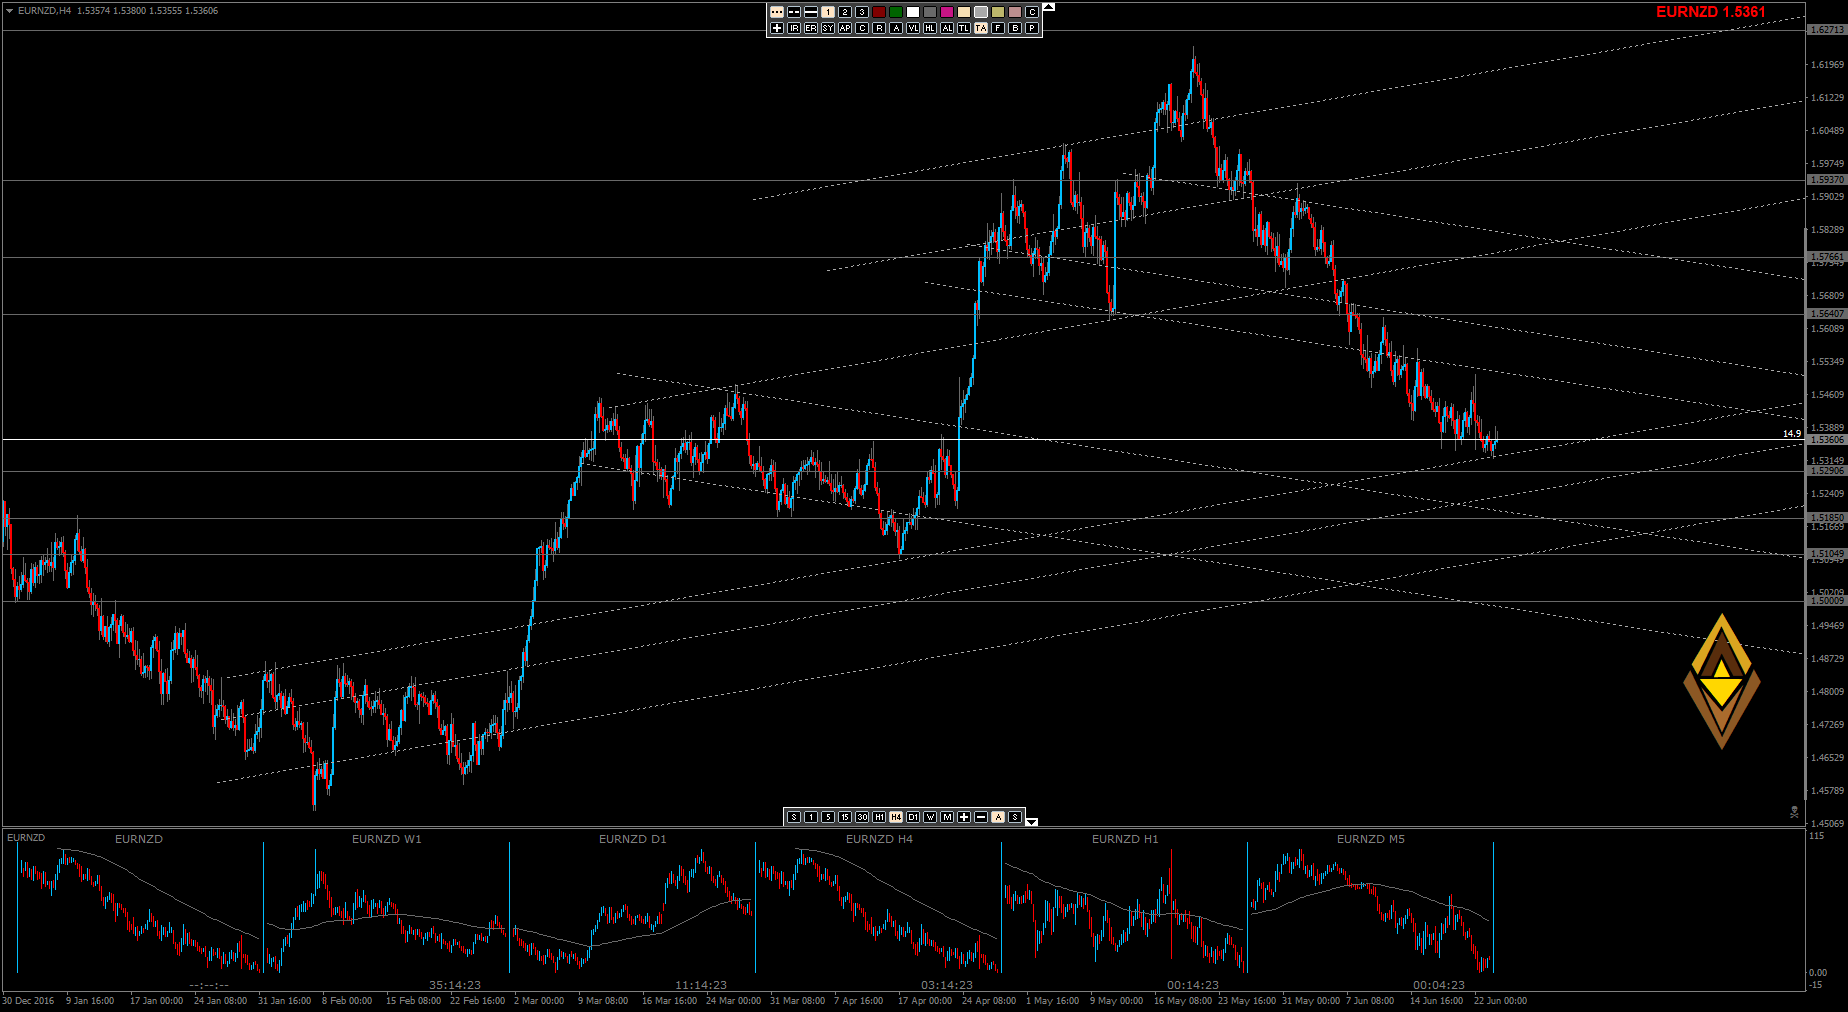Click the SY tool button

click(828, 28)
